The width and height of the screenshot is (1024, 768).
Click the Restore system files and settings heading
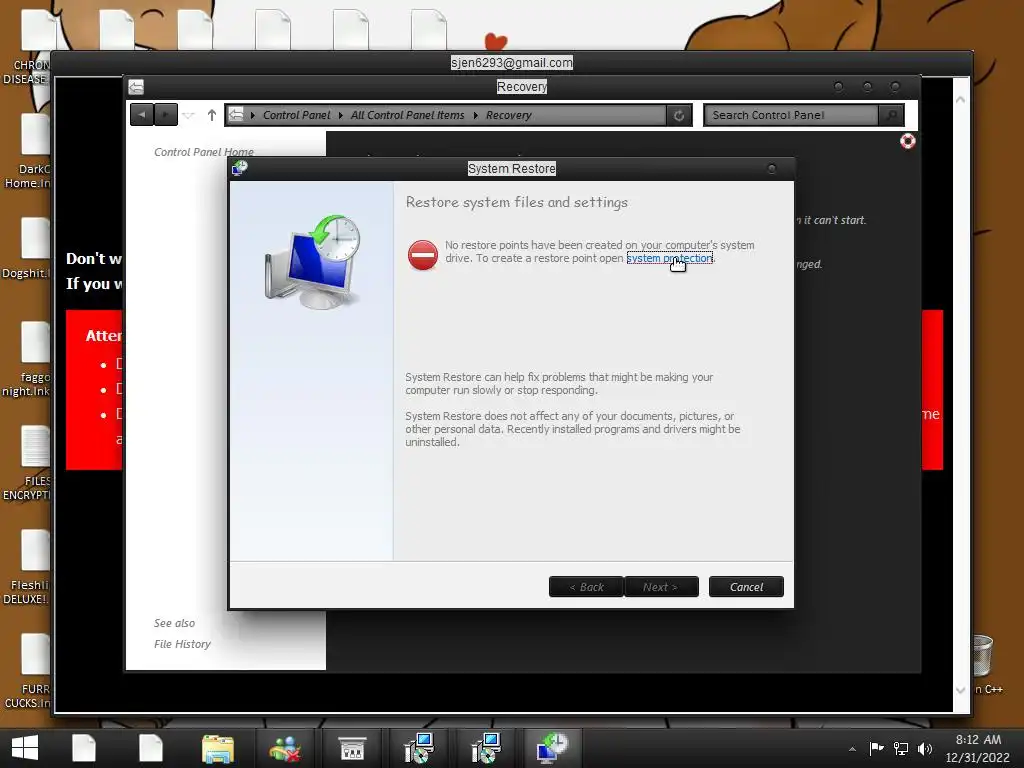pyautogui.click(x=517, y=202)
